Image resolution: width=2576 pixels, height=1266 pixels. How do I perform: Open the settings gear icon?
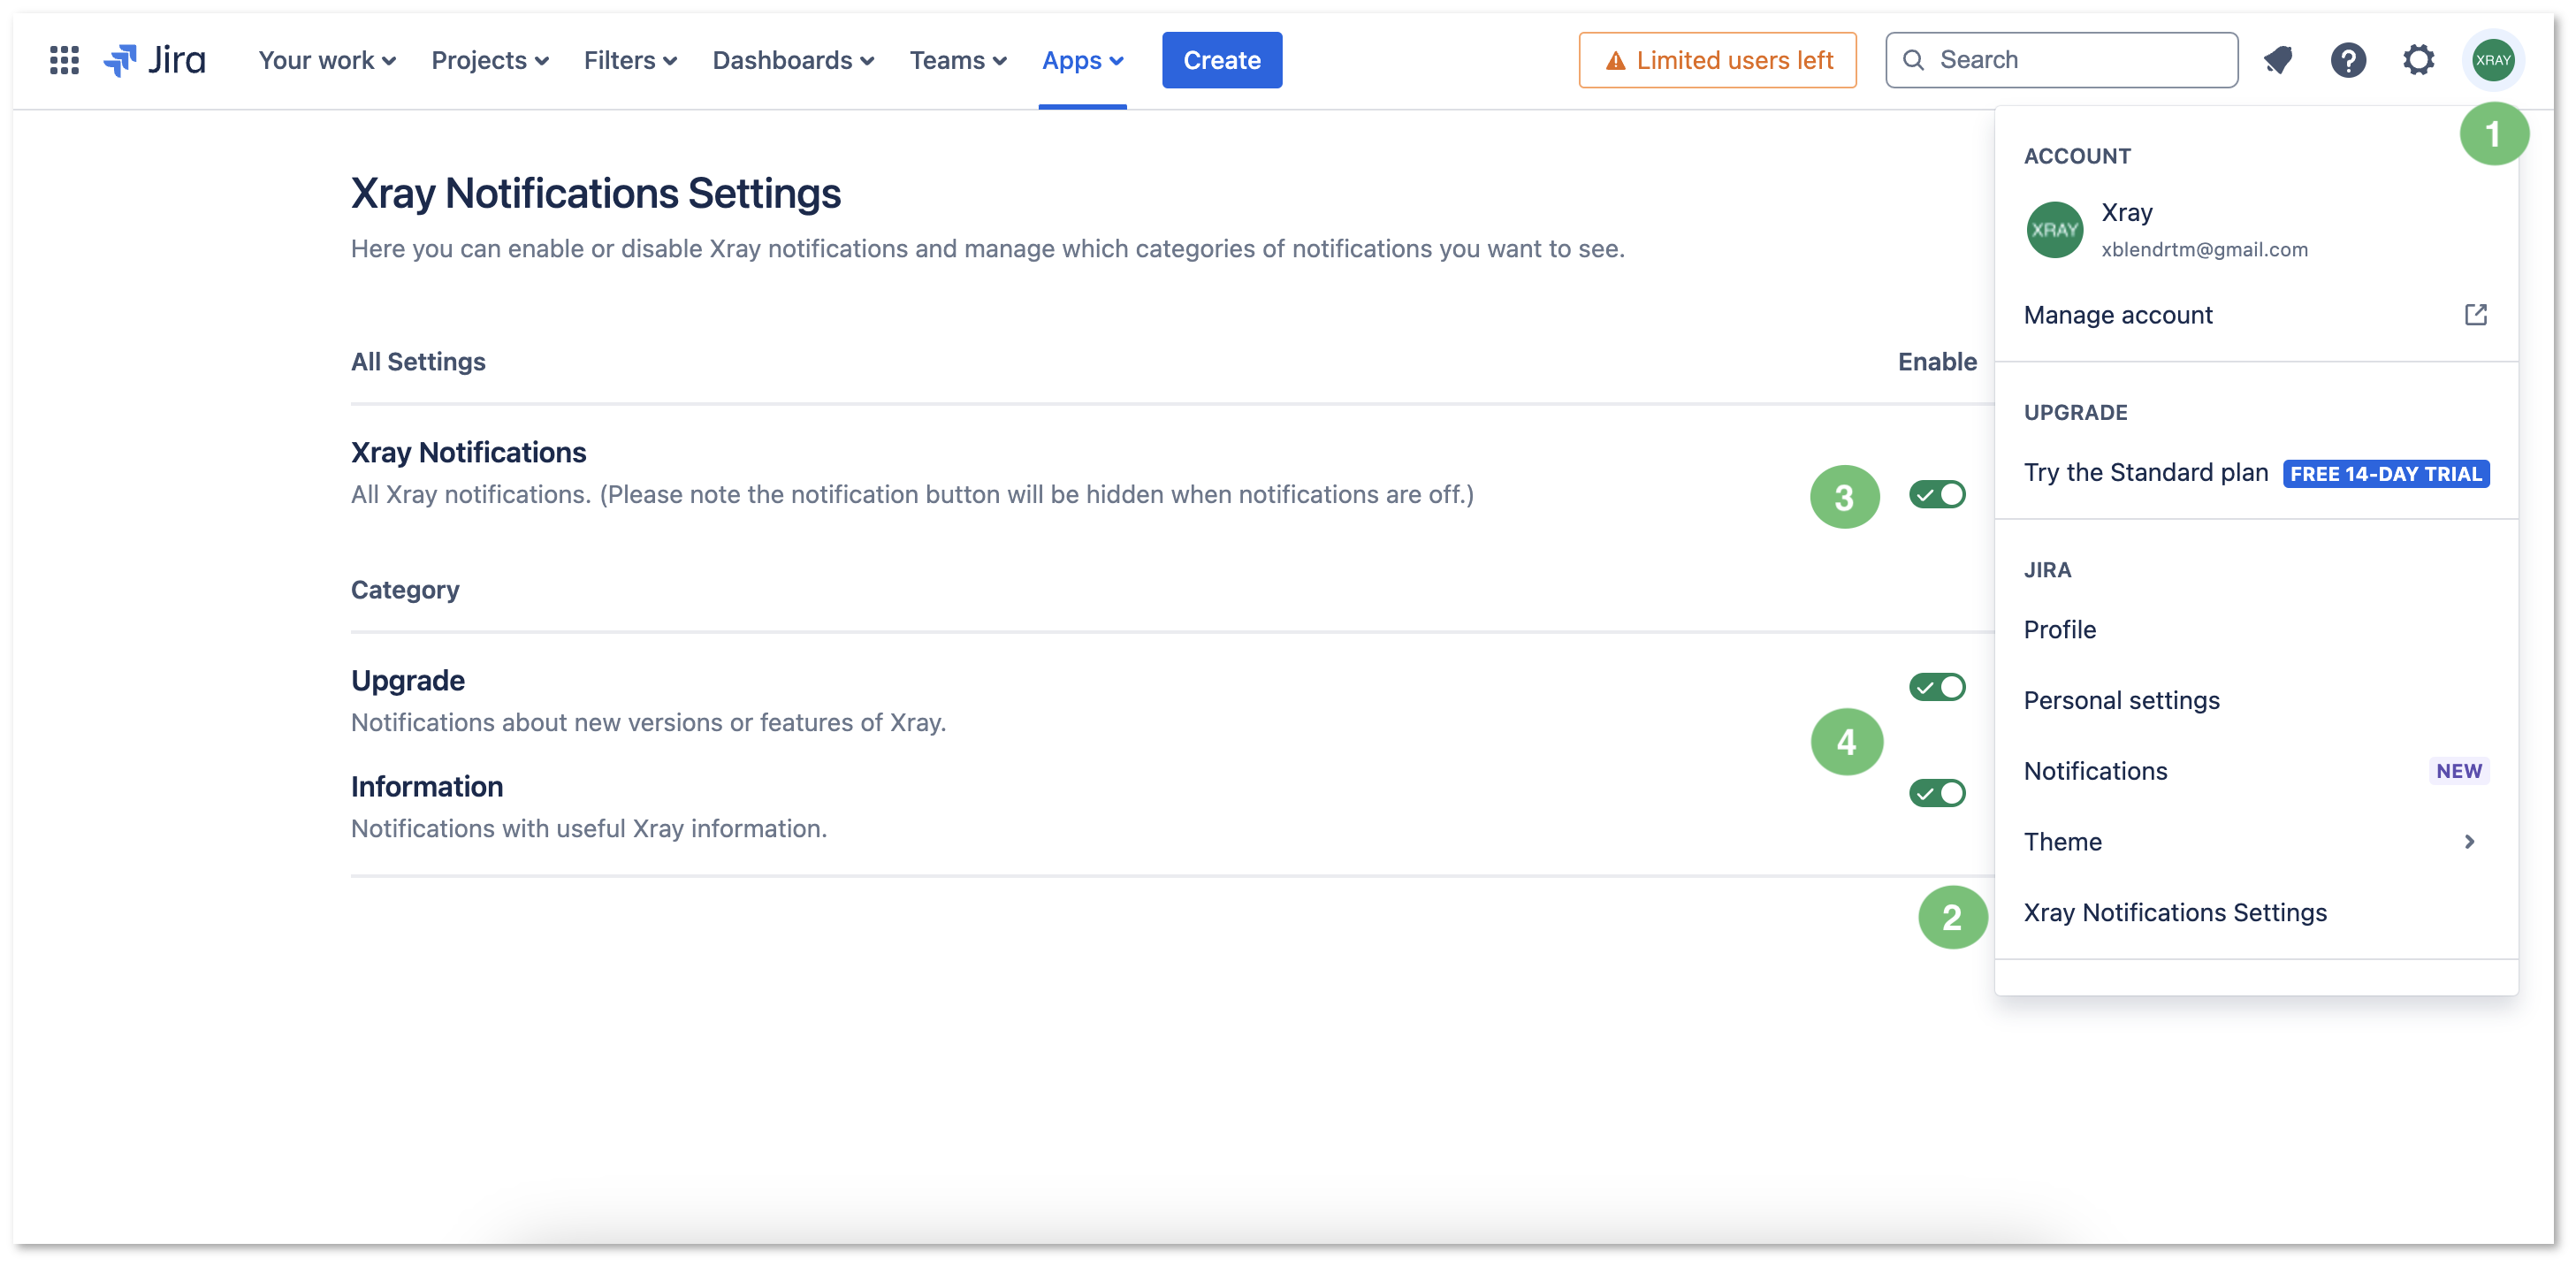pyautogui.click(x=2418, y=60)
